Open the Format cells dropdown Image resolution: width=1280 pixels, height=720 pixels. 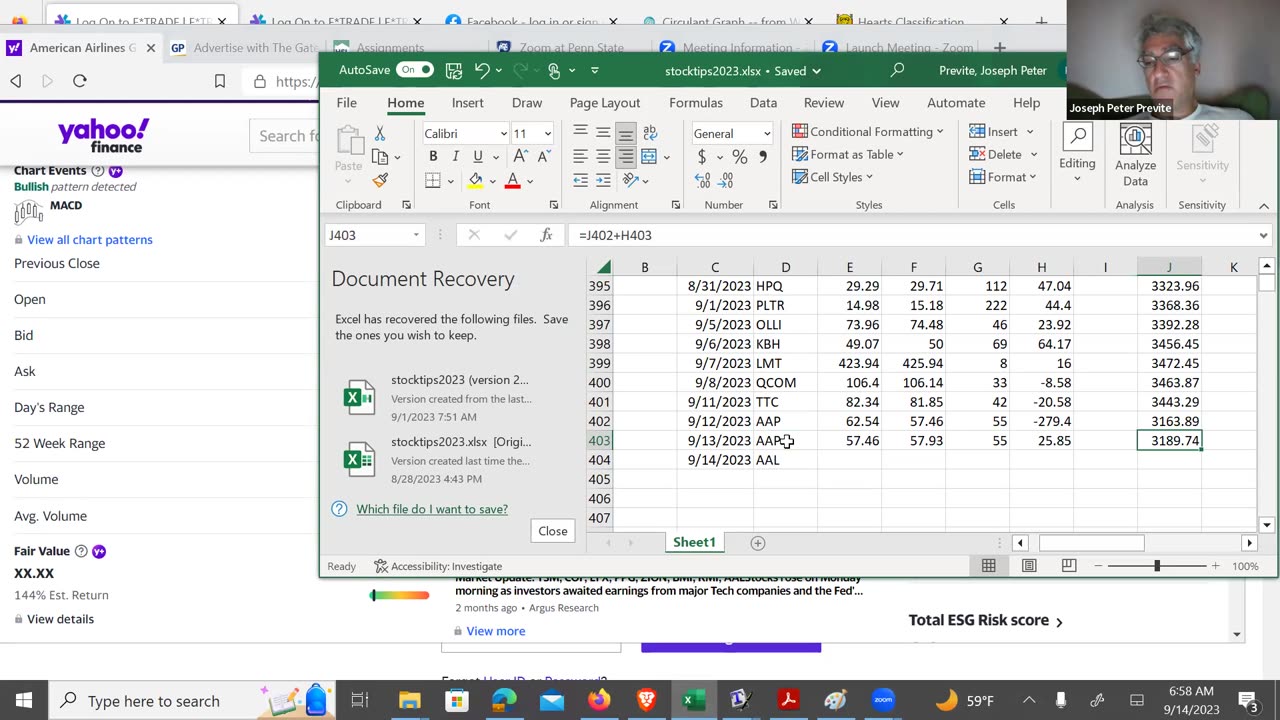click(x=1003, y=177)
